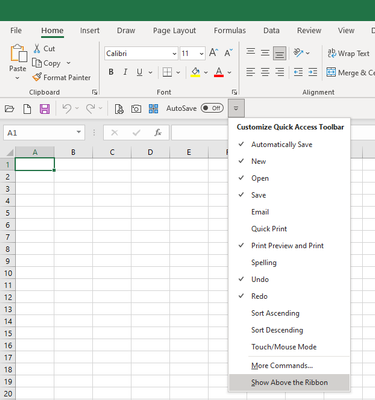Click the Redo arrow icon

pos(90,109)
